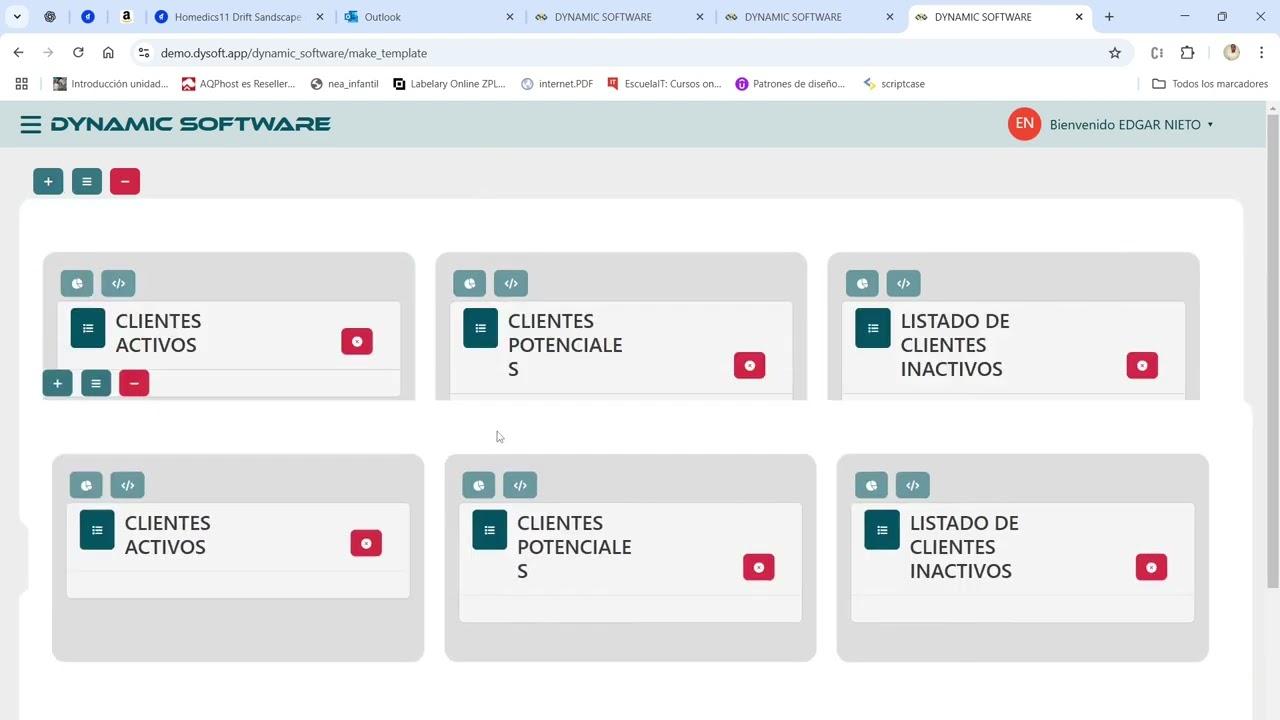Click the code icon on lower CLIENTES POTENCIALES card
Screen dimensions: 1280x720
pyautogui.click(x=520, y=485)
